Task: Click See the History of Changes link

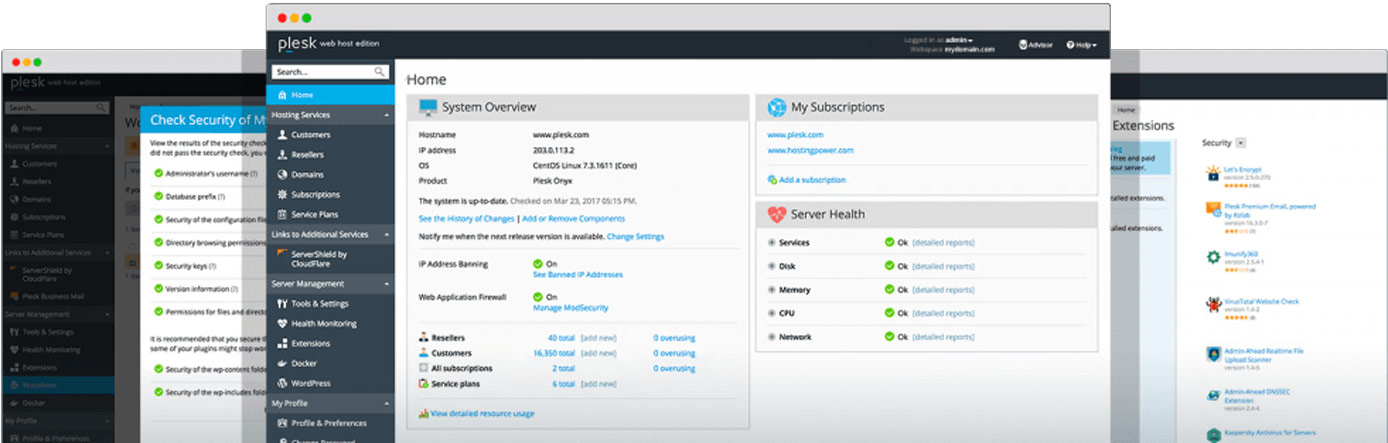Action: [466, 219]
